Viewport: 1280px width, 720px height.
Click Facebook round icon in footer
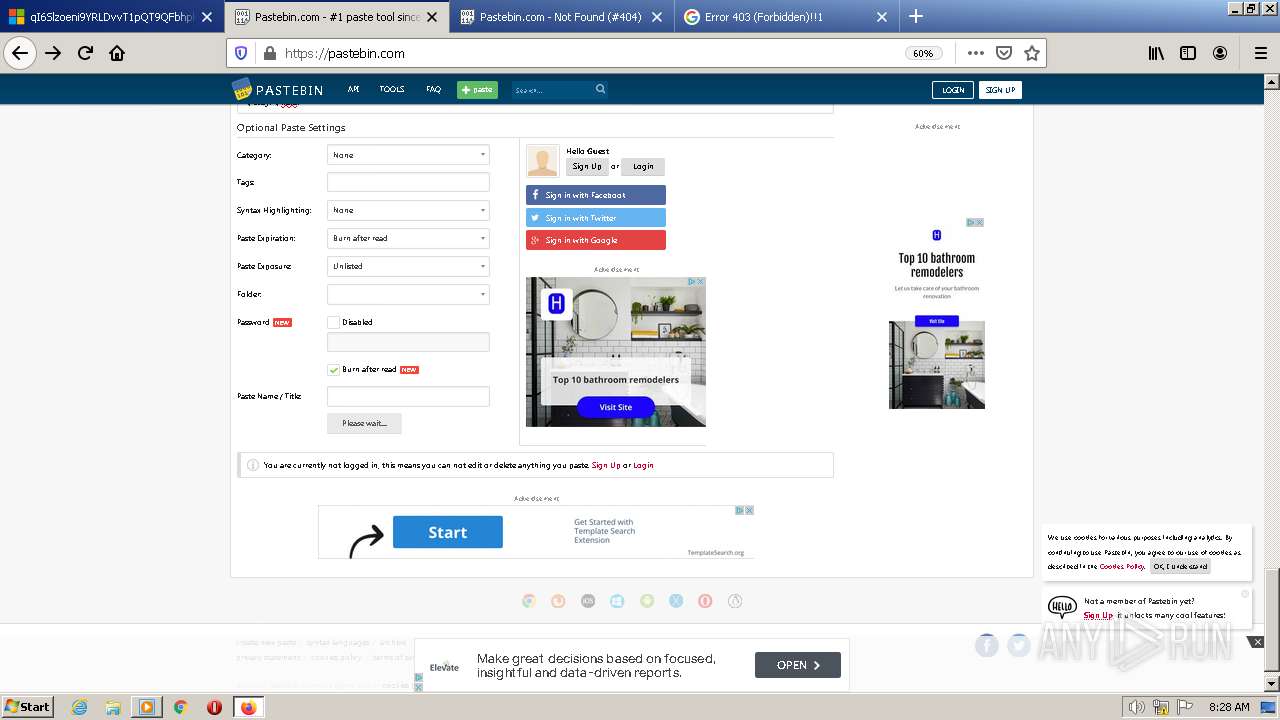987,645
